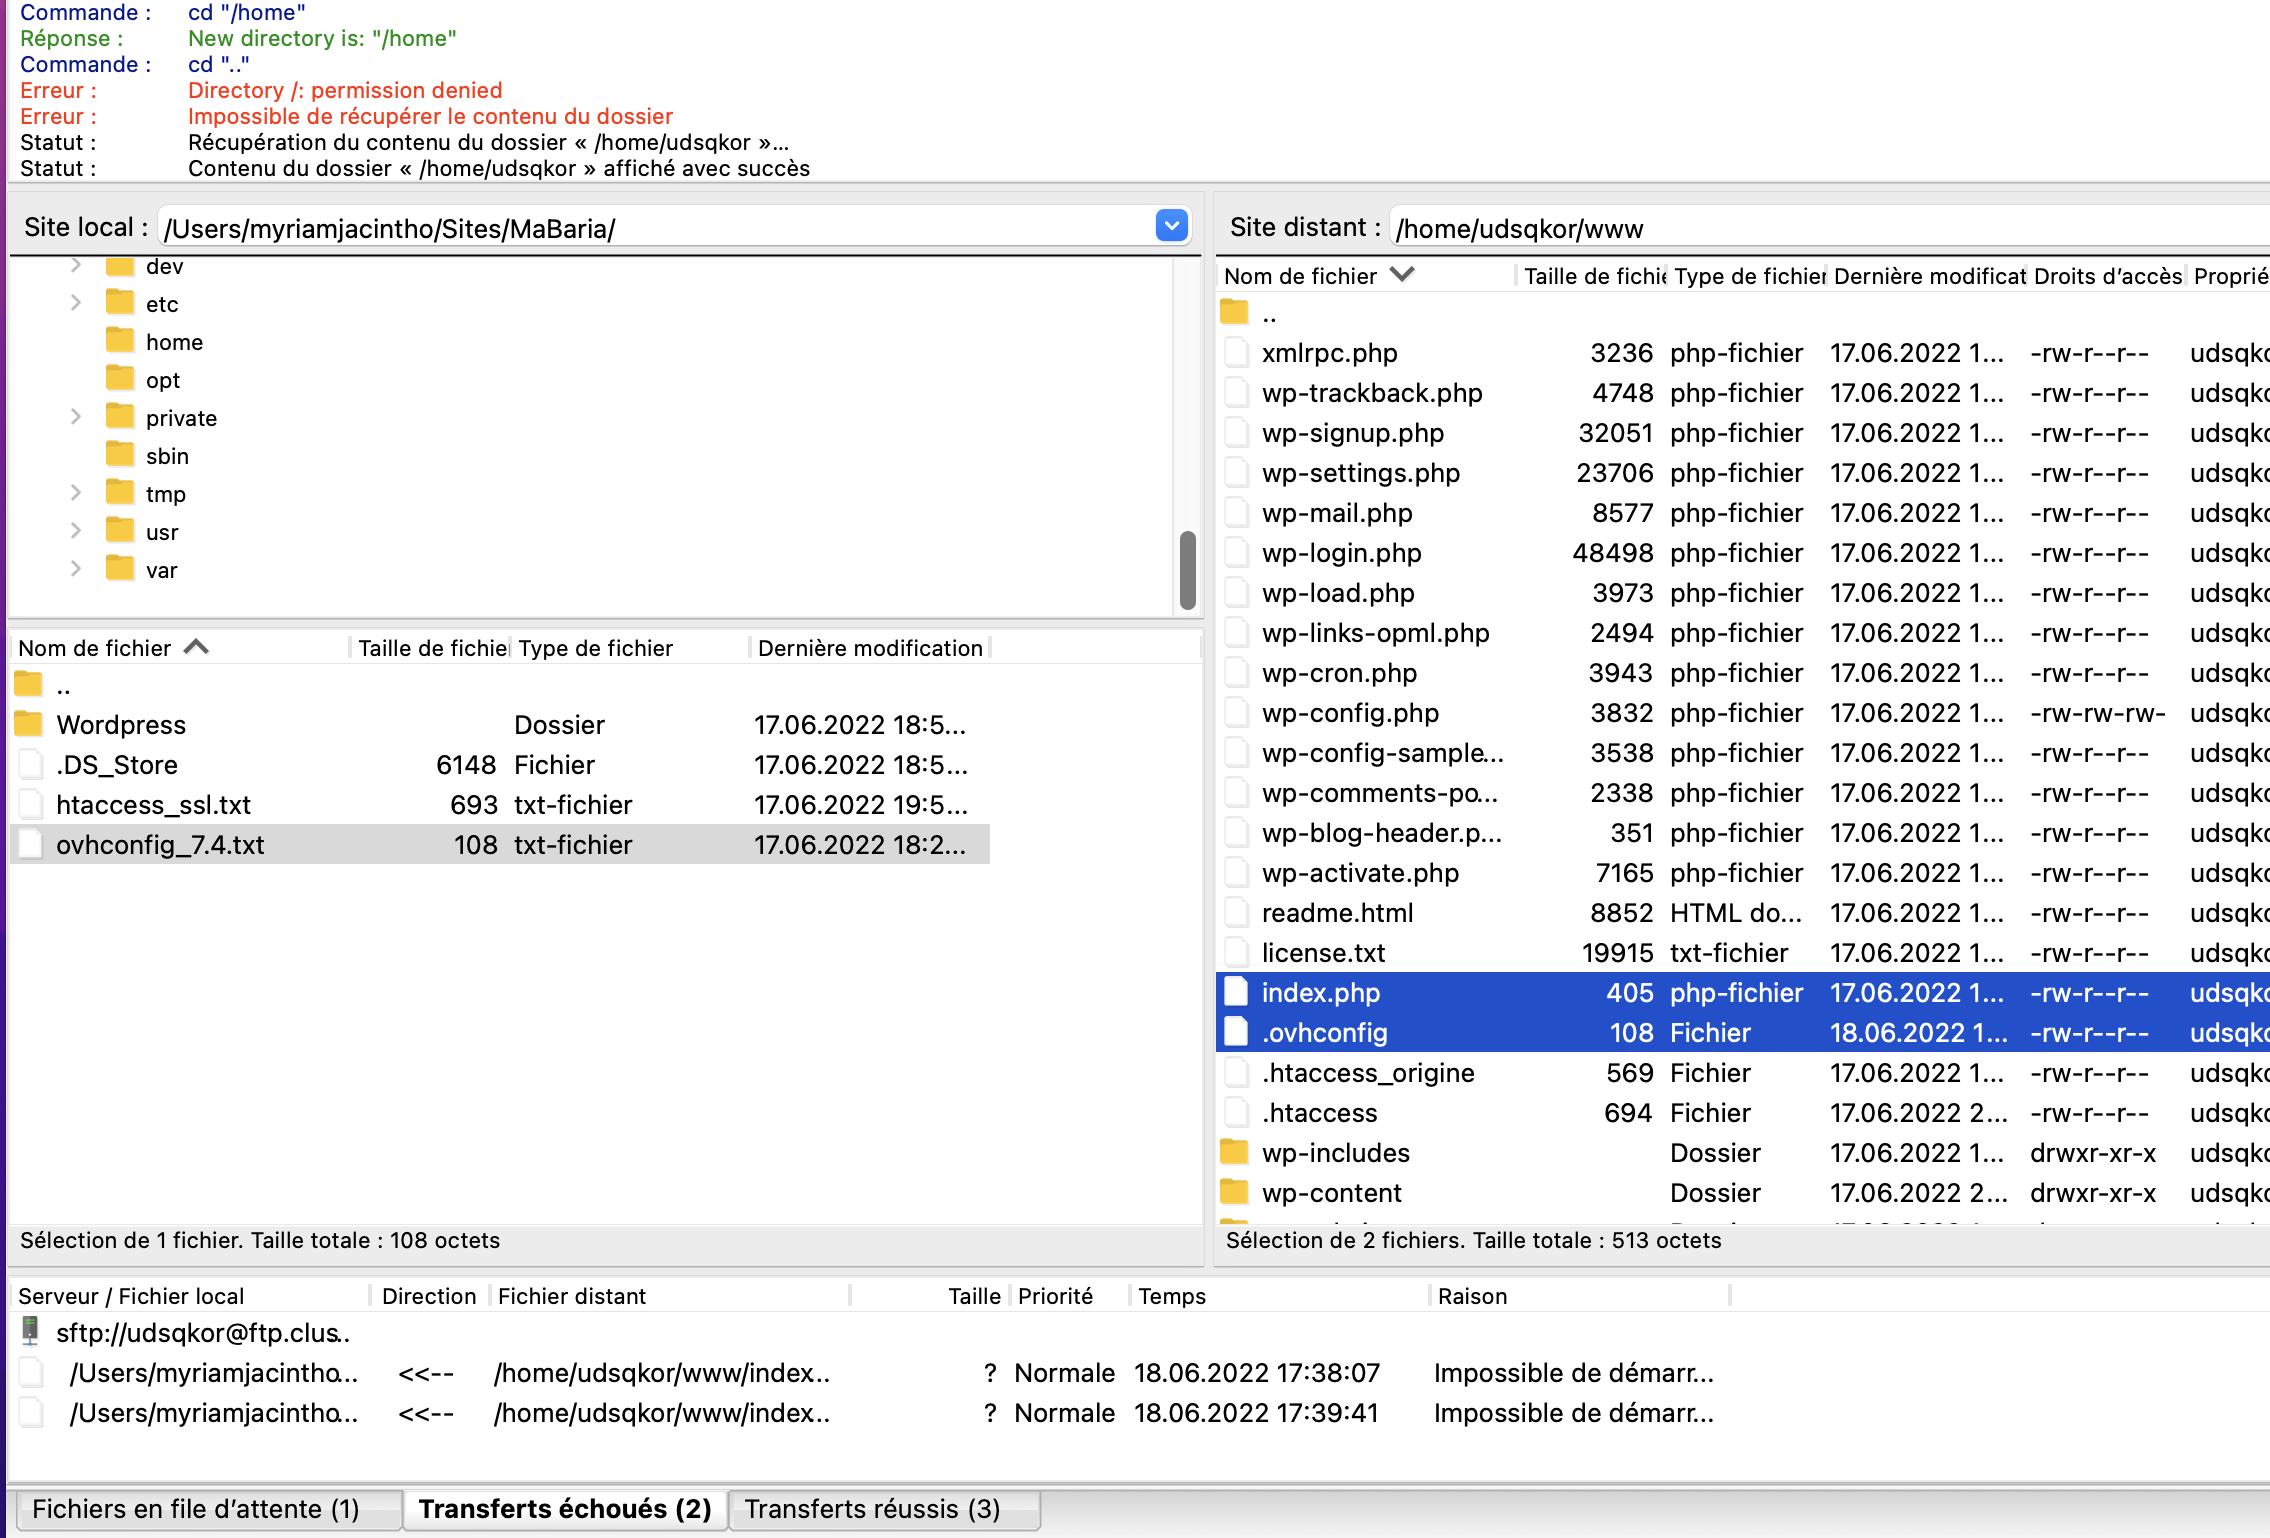This screenshot has width=2270, height=1538.
Task: Expand the var folder tree node
Action: point(76,569)
